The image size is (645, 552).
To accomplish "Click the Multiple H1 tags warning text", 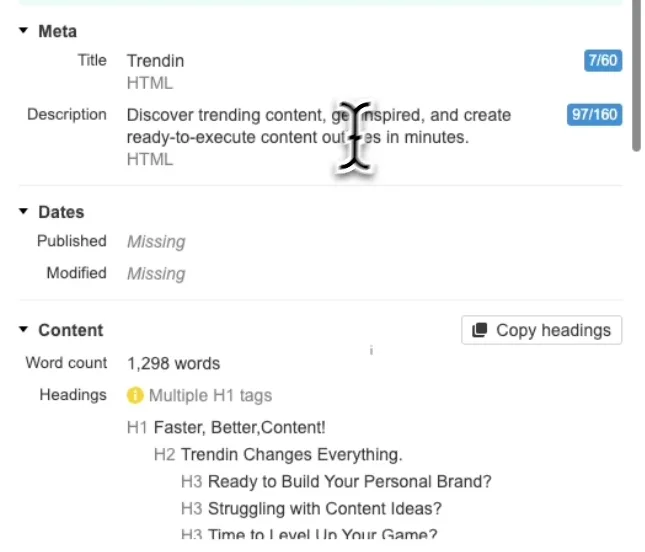I will (210, 395).
